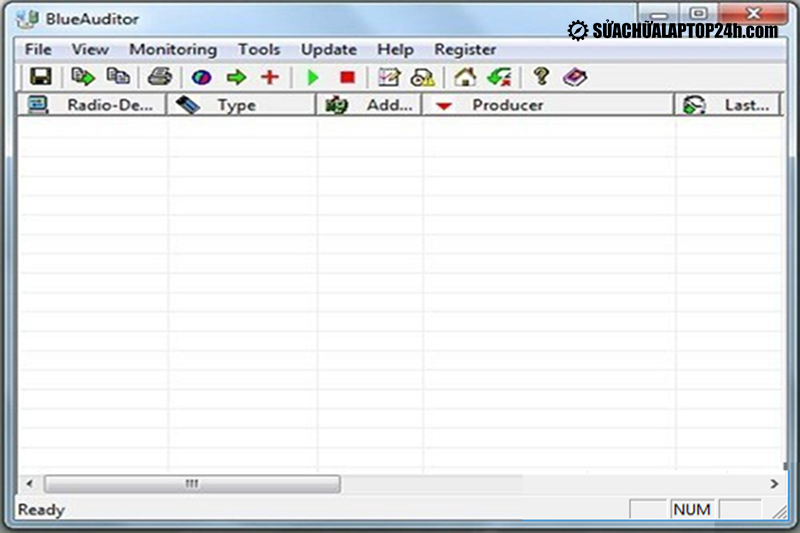Click the red plus add icon
The width and height of the screenshot is (800, 533).
tap(269, 77)
